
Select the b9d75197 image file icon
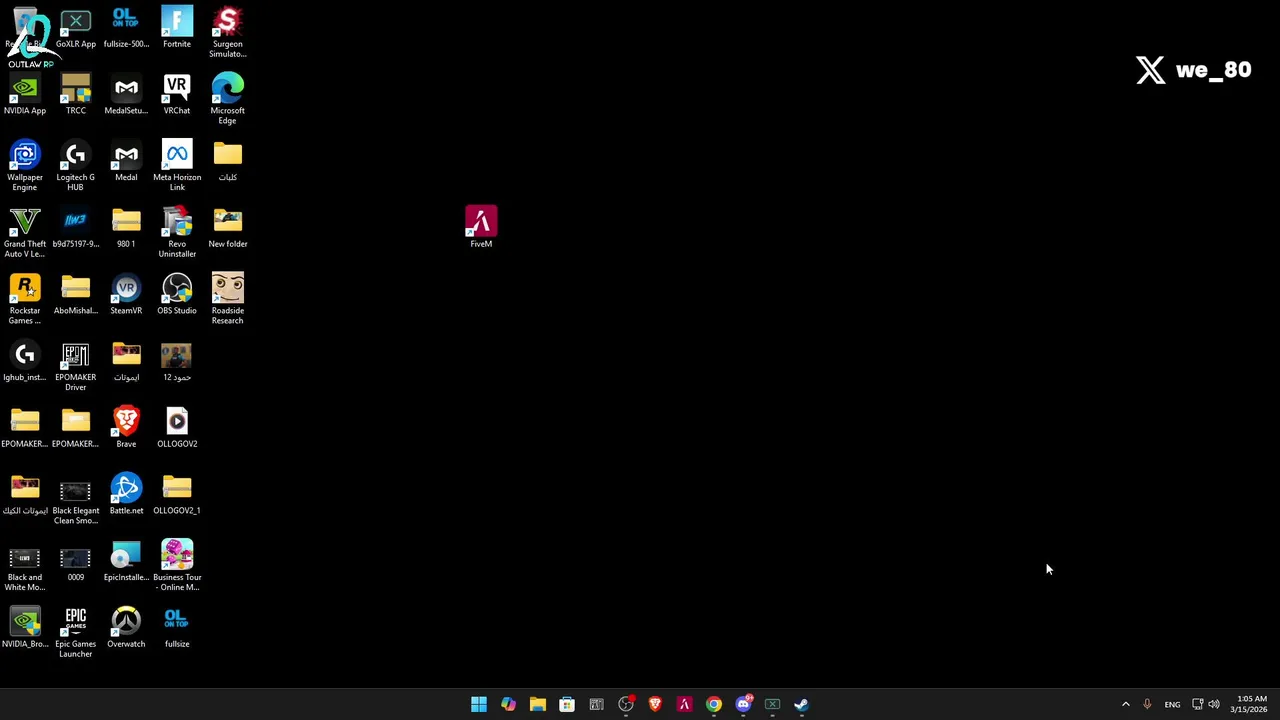coord(76,228)
